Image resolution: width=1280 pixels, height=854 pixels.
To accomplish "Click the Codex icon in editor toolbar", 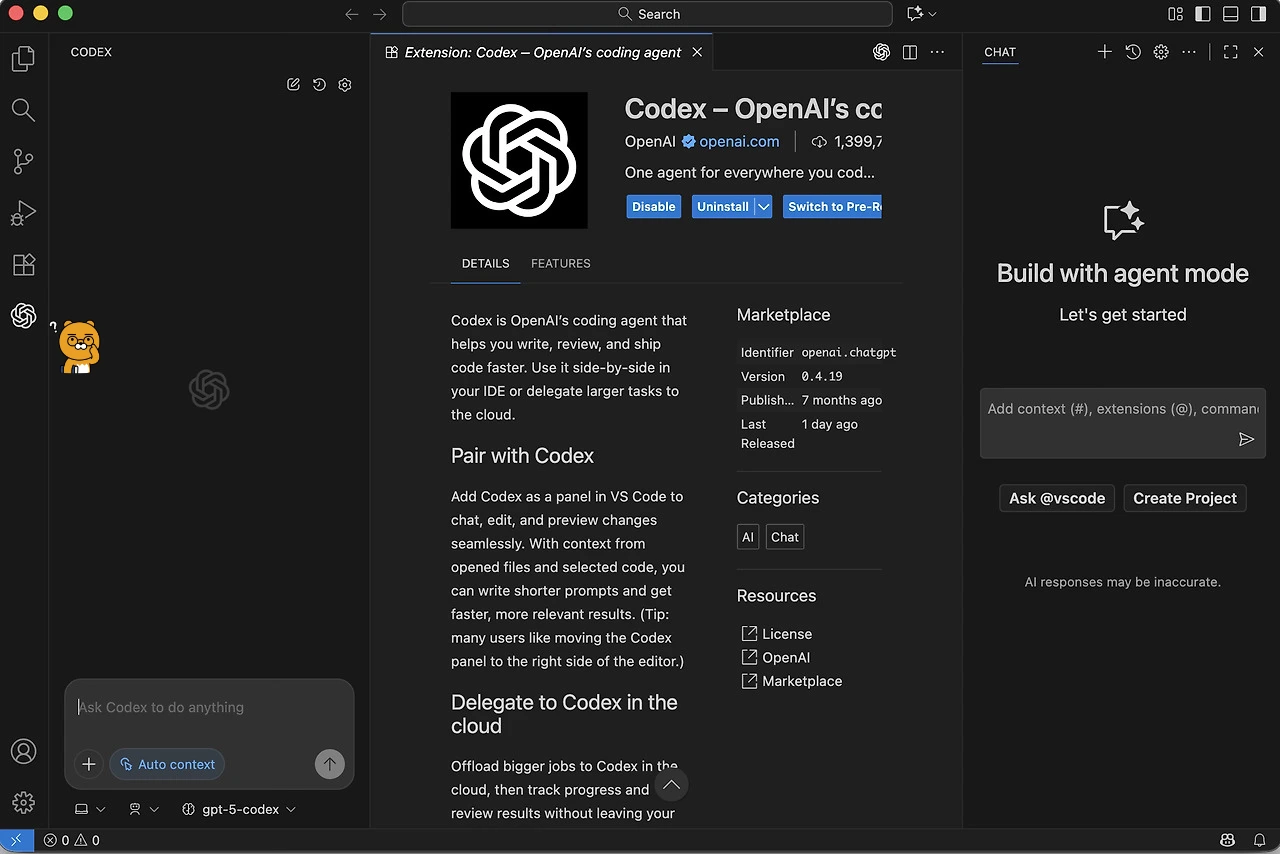I will point(881,52).
